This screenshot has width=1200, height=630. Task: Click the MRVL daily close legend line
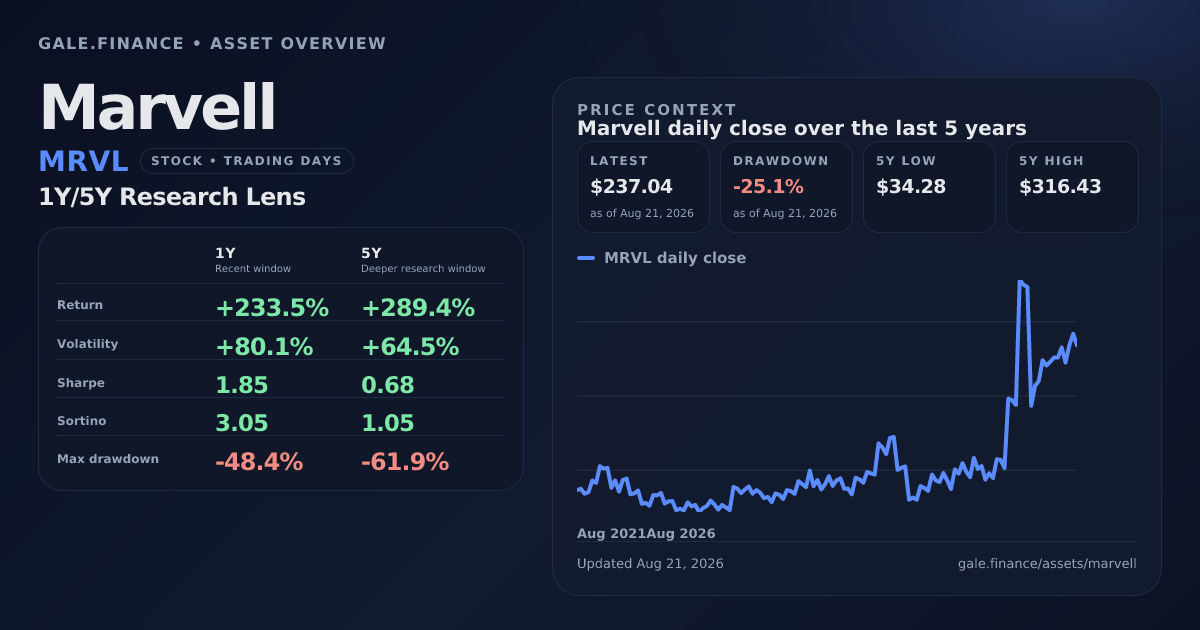tap(586, 258)
